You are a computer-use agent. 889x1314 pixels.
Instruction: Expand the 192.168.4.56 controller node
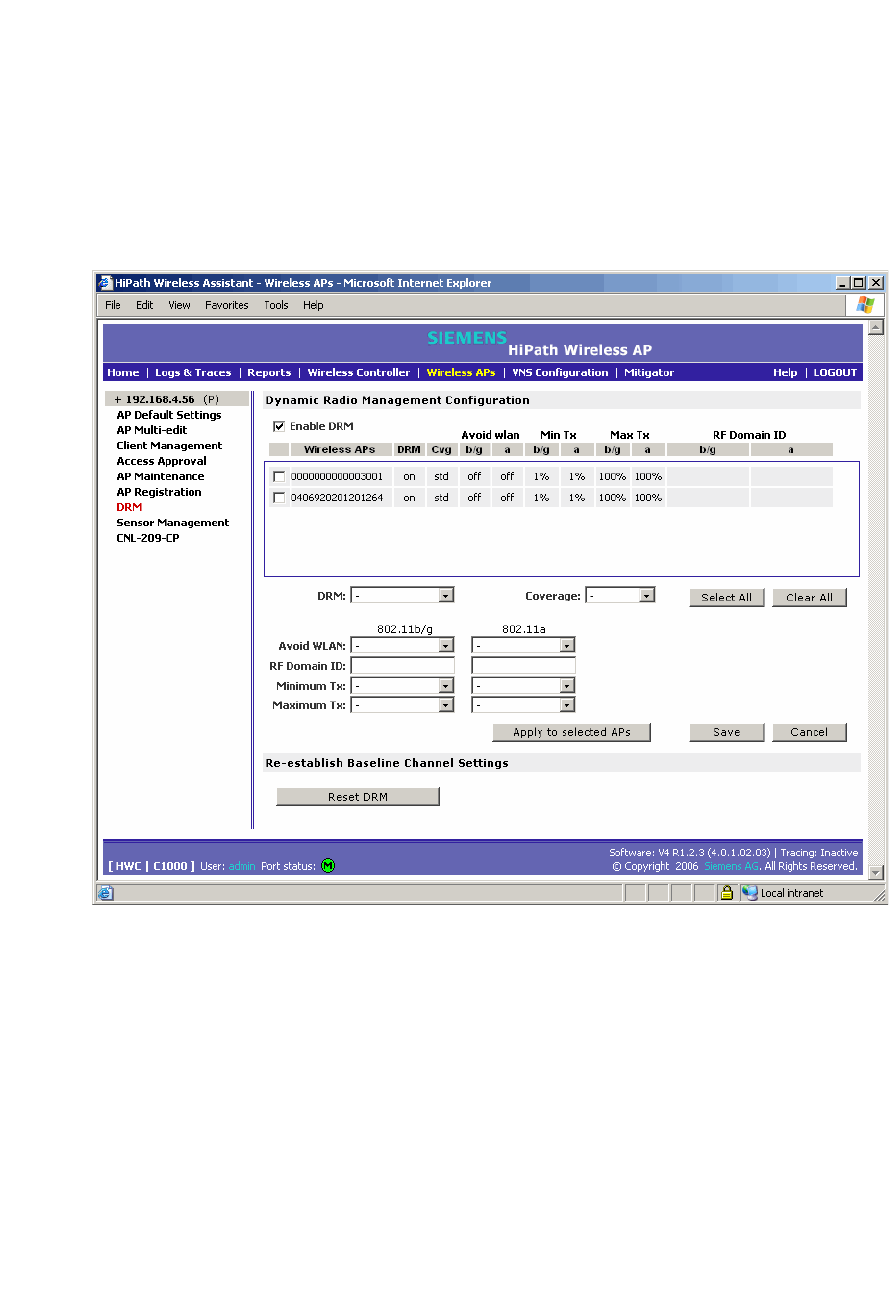(x=118, y=399)
